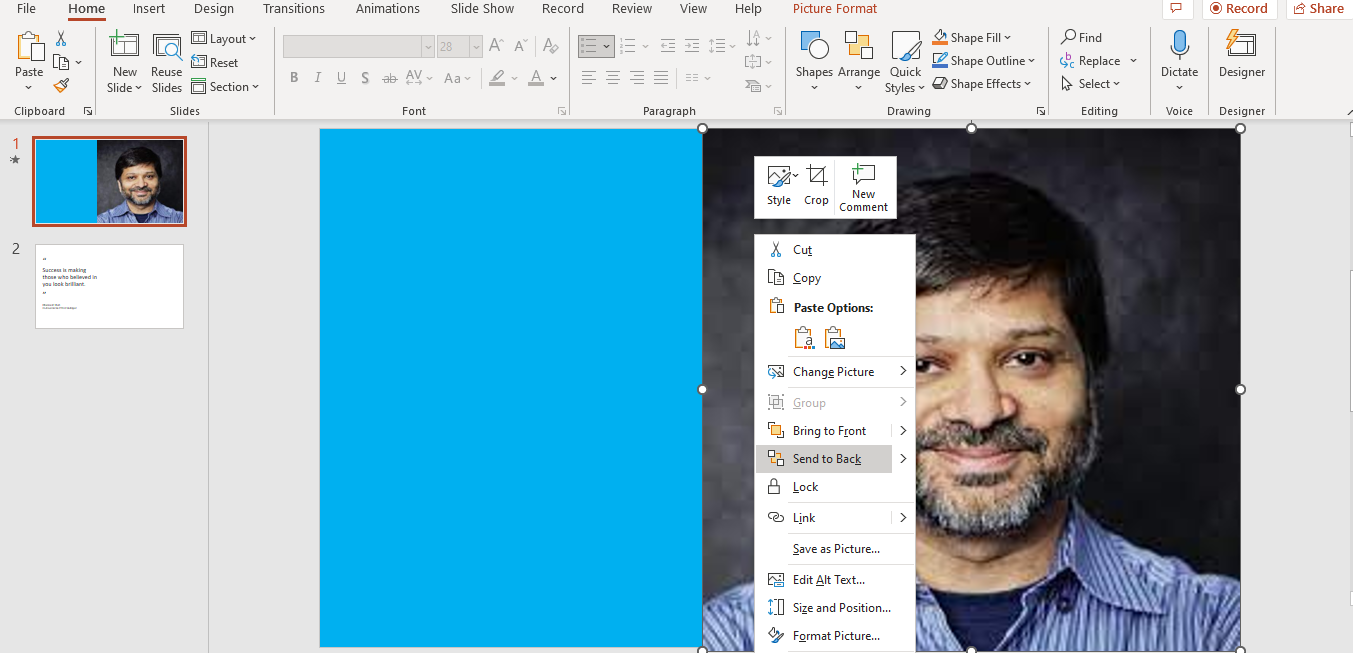Click the Format Painter brush icon

(61, 86)
